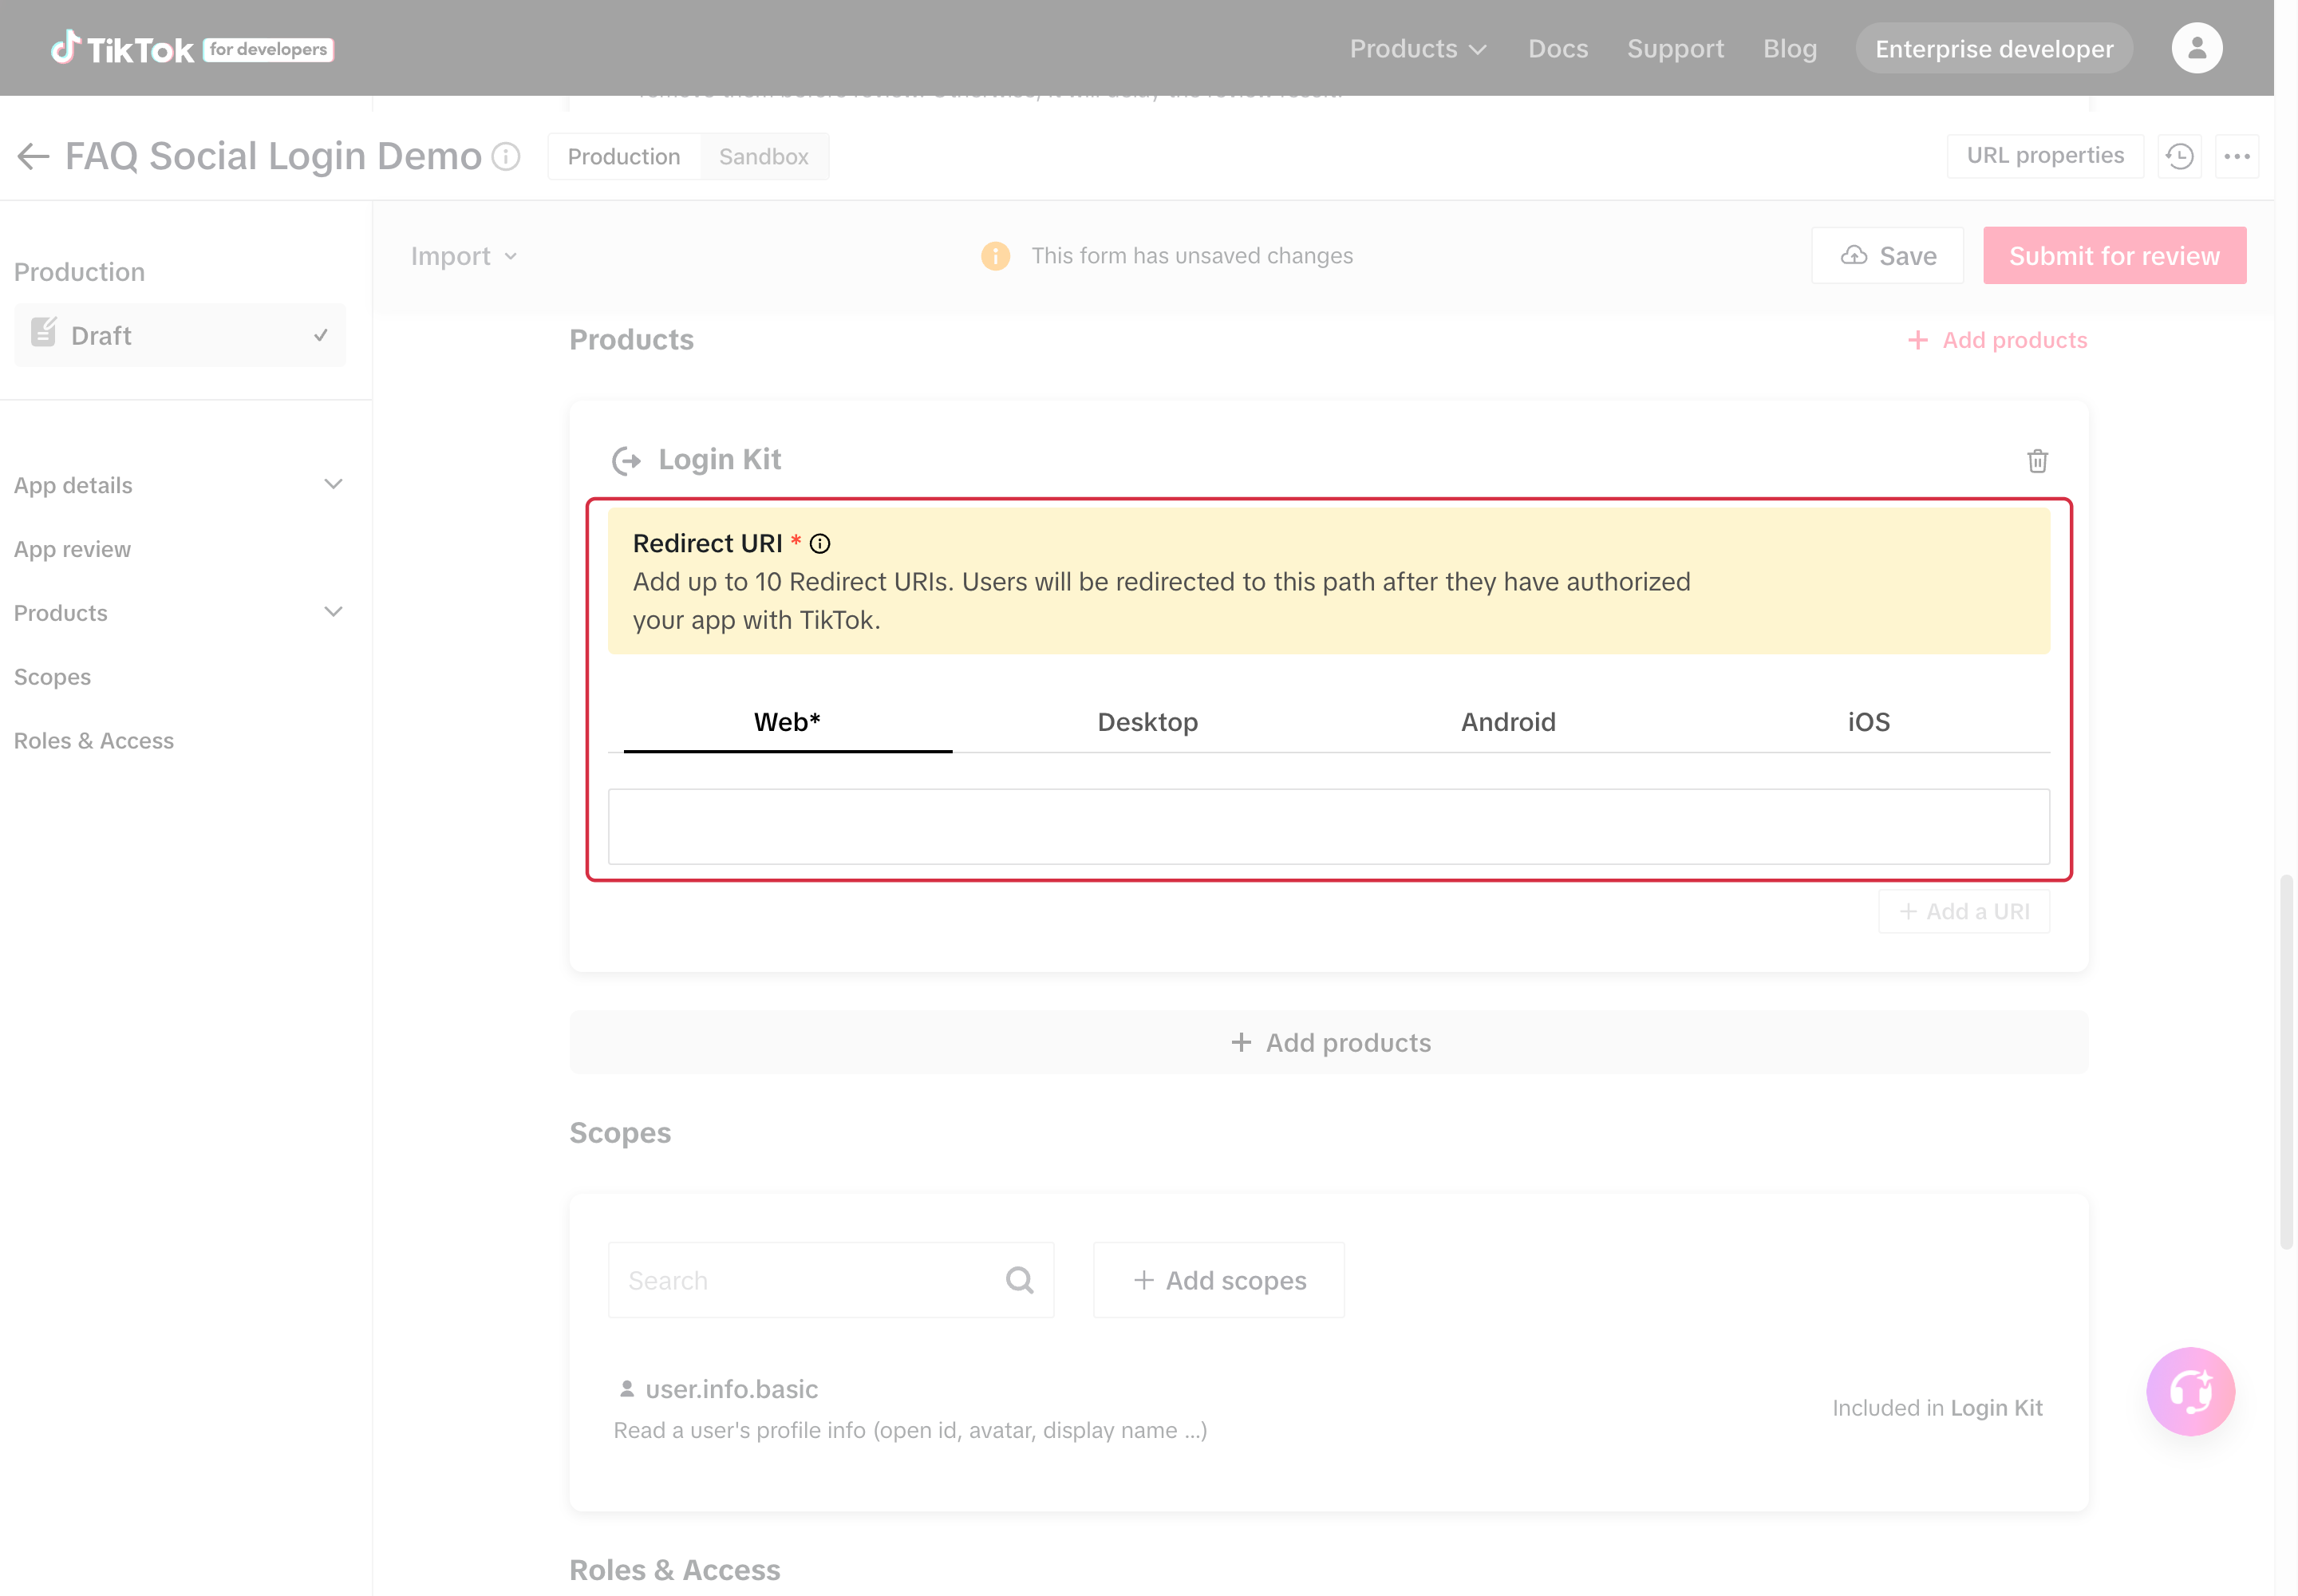Screen dimensions: 2298x1596
Task: Open the three-dot more options menu
Action: 2236,156
